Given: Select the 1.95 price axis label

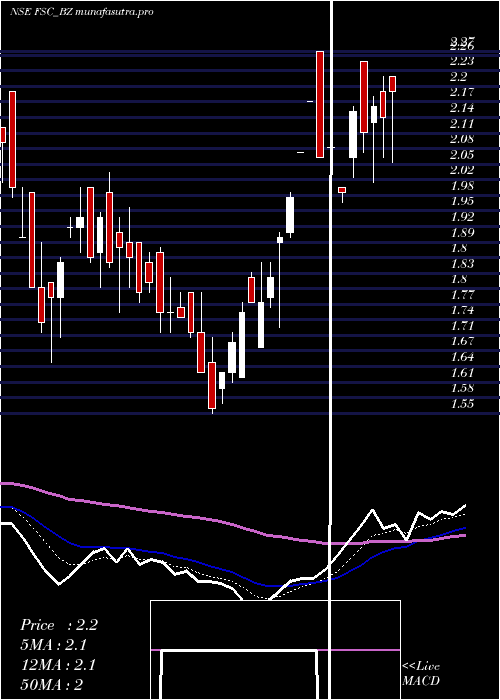Looking at the screenshot, I should pyautogui.click(x=462, y=201).
